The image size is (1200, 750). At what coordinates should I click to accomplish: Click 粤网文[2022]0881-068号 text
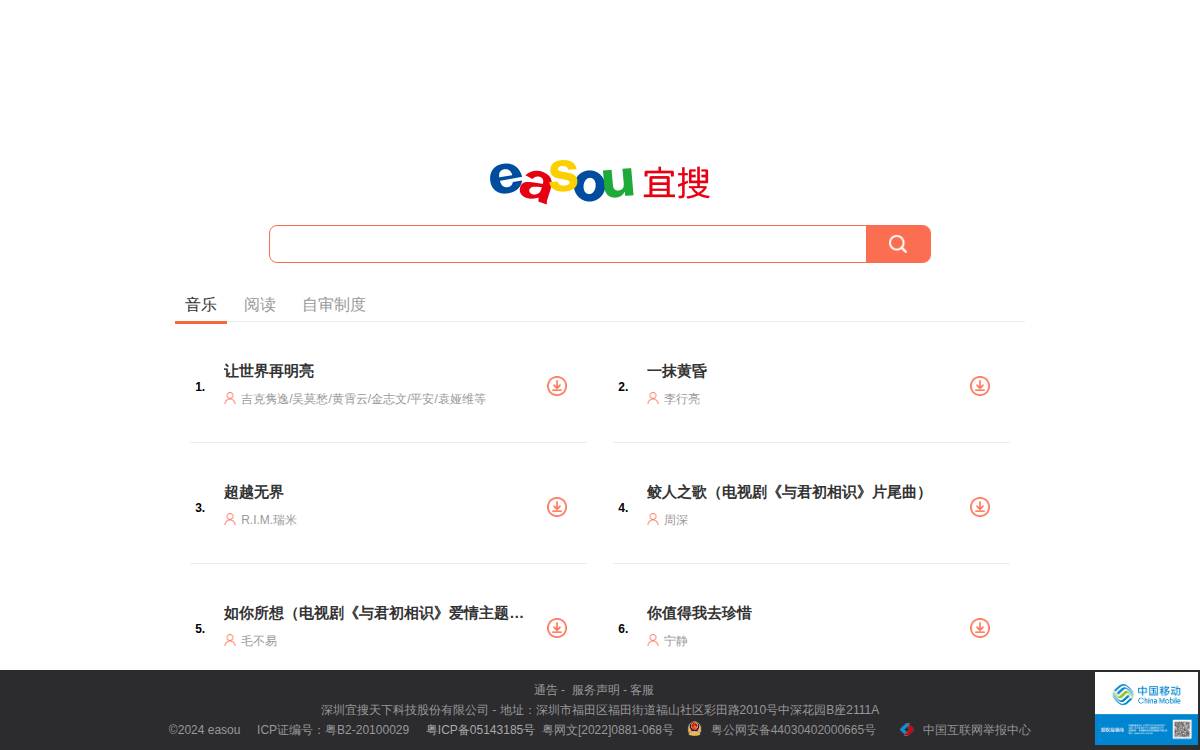[608, 730]
